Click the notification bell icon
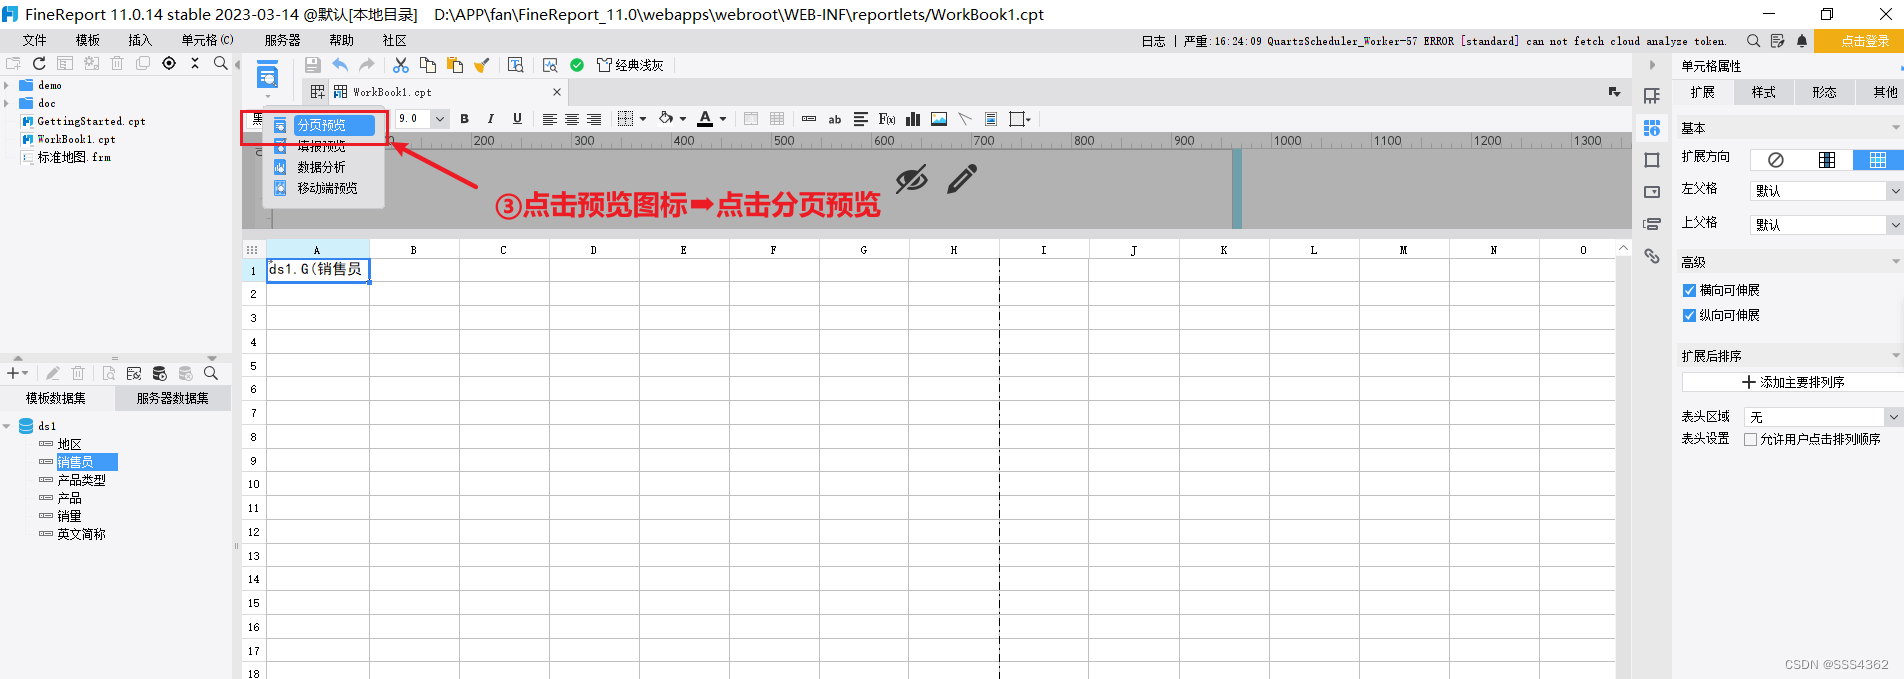 1802,41
